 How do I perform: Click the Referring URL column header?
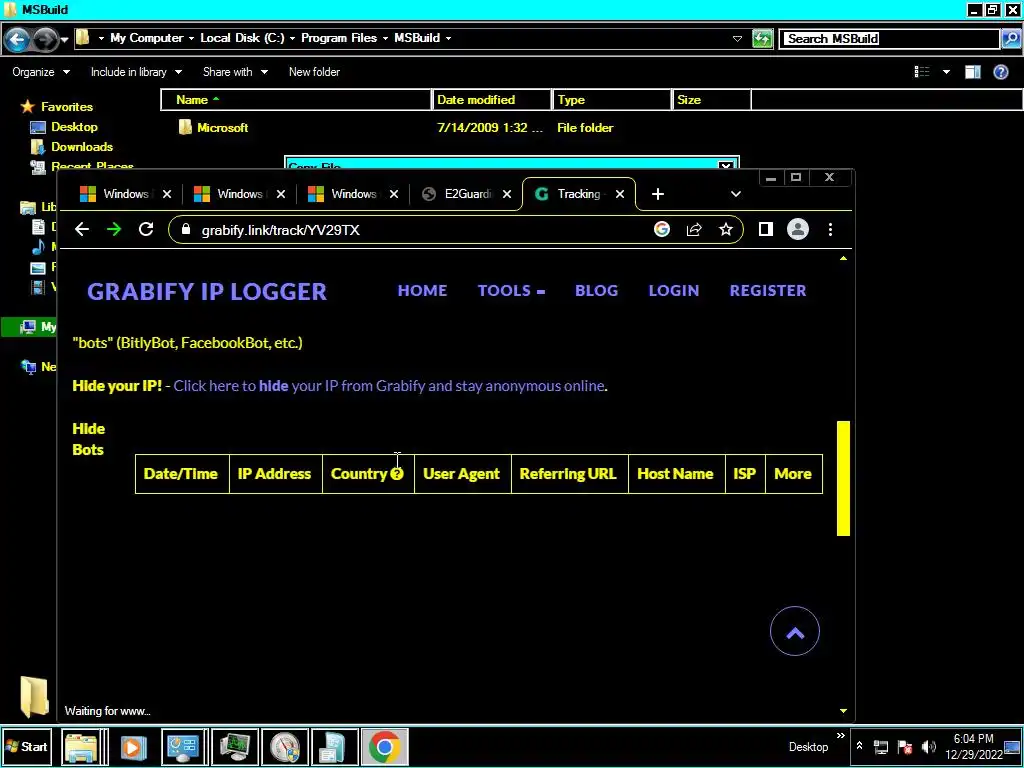(568, 474)
